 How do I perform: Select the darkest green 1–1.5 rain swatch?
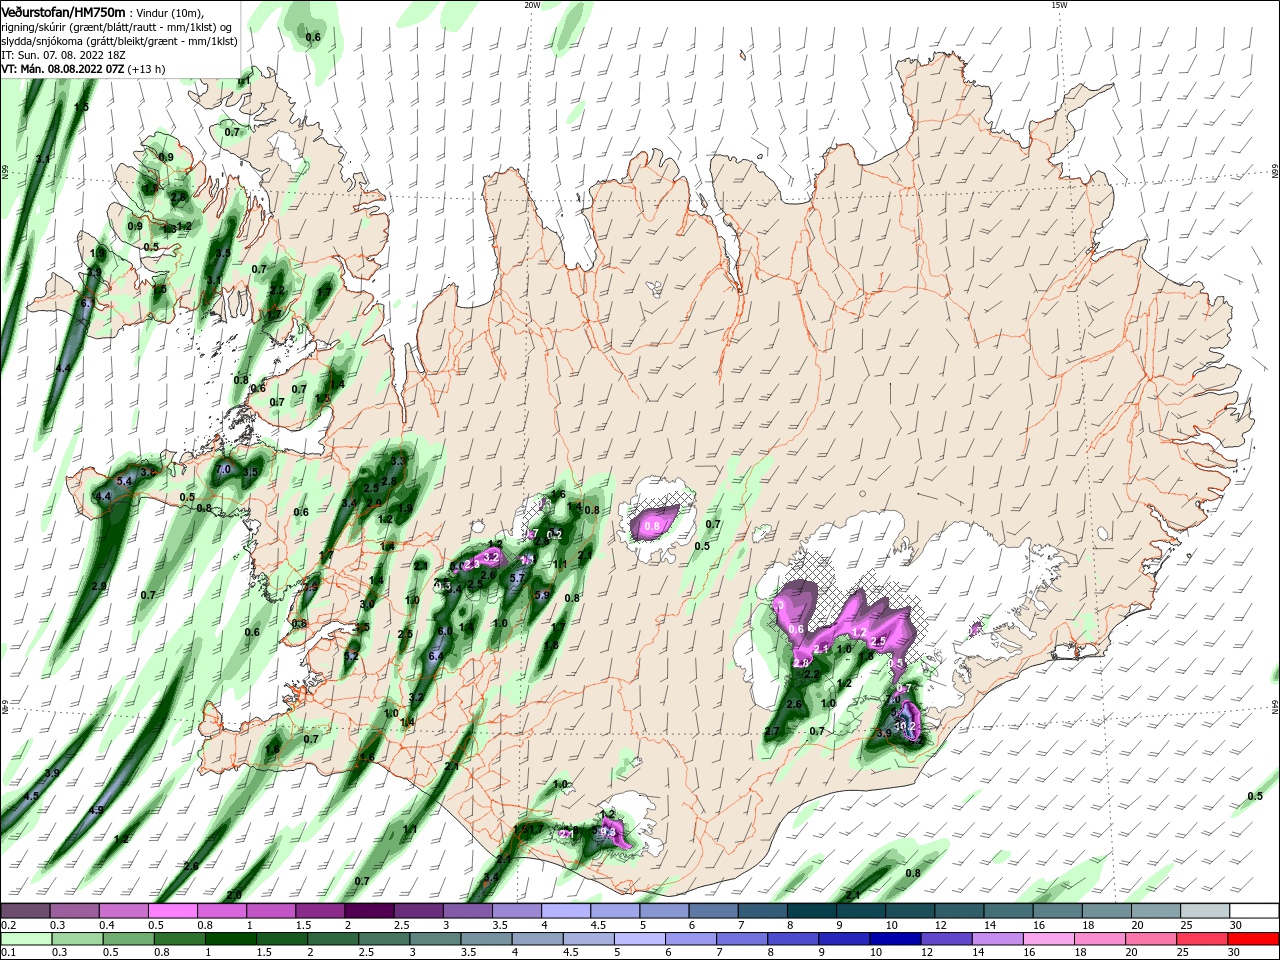click(231, 939)
